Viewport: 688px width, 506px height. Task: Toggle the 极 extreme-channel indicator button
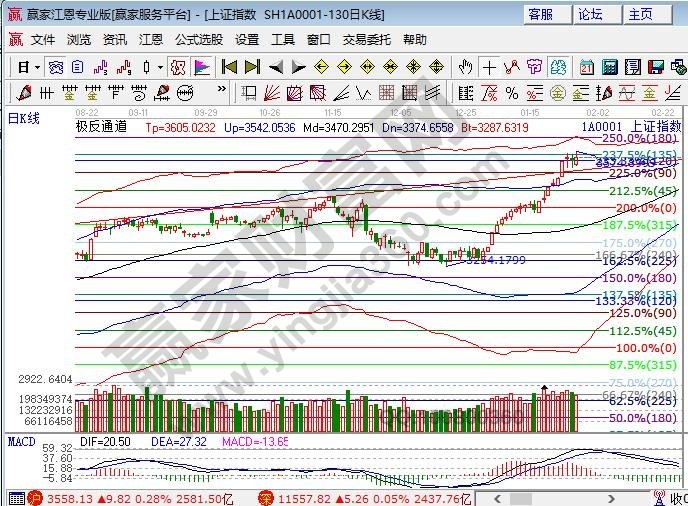tap(177, 67)
